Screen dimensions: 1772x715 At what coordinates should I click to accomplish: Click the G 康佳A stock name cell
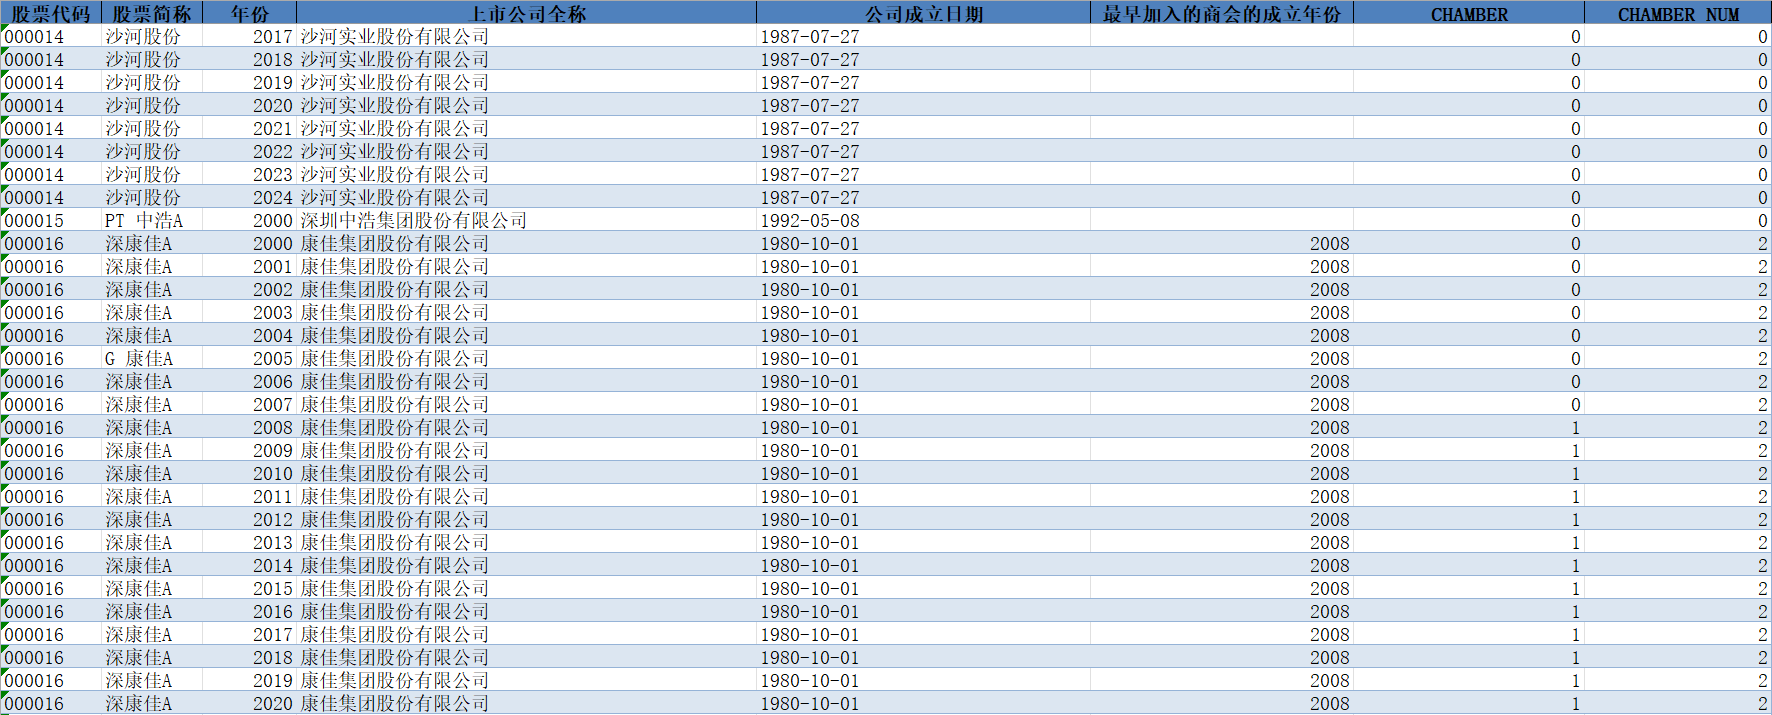click(x=139, y=359)
